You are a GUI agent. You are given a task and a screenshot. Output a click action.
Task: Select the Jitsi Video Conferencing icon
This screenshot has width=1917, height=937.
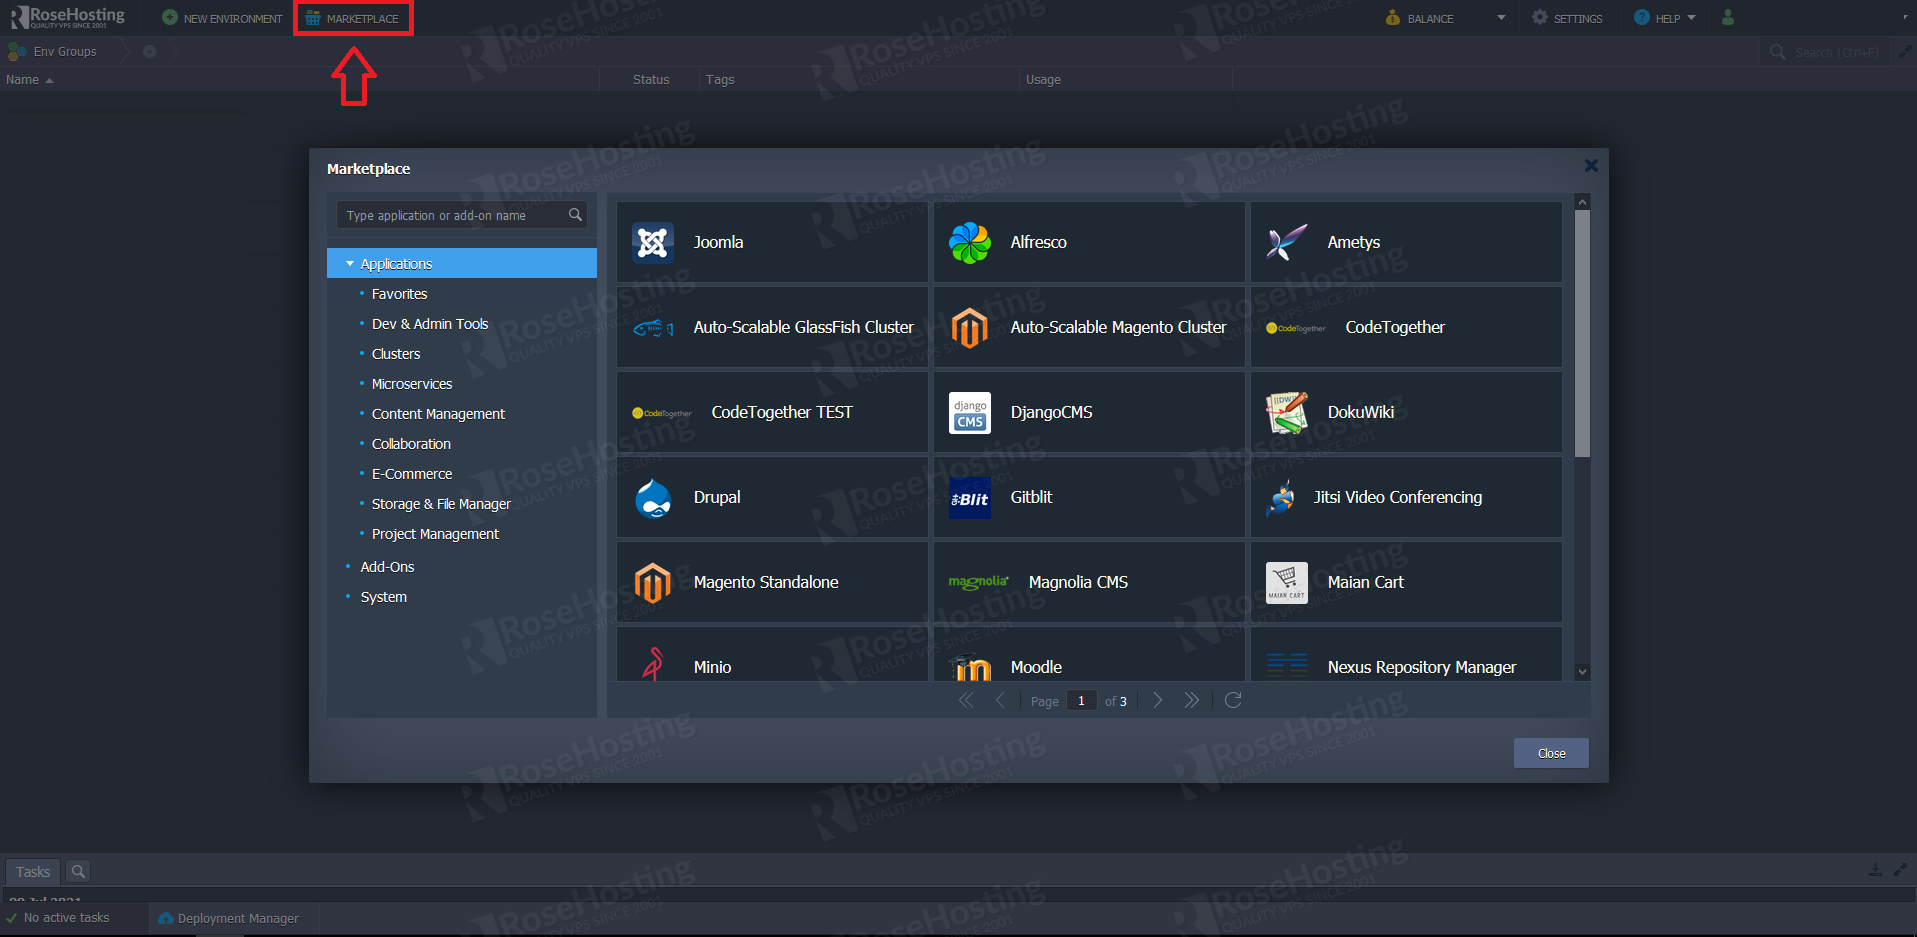point(1280,497)
